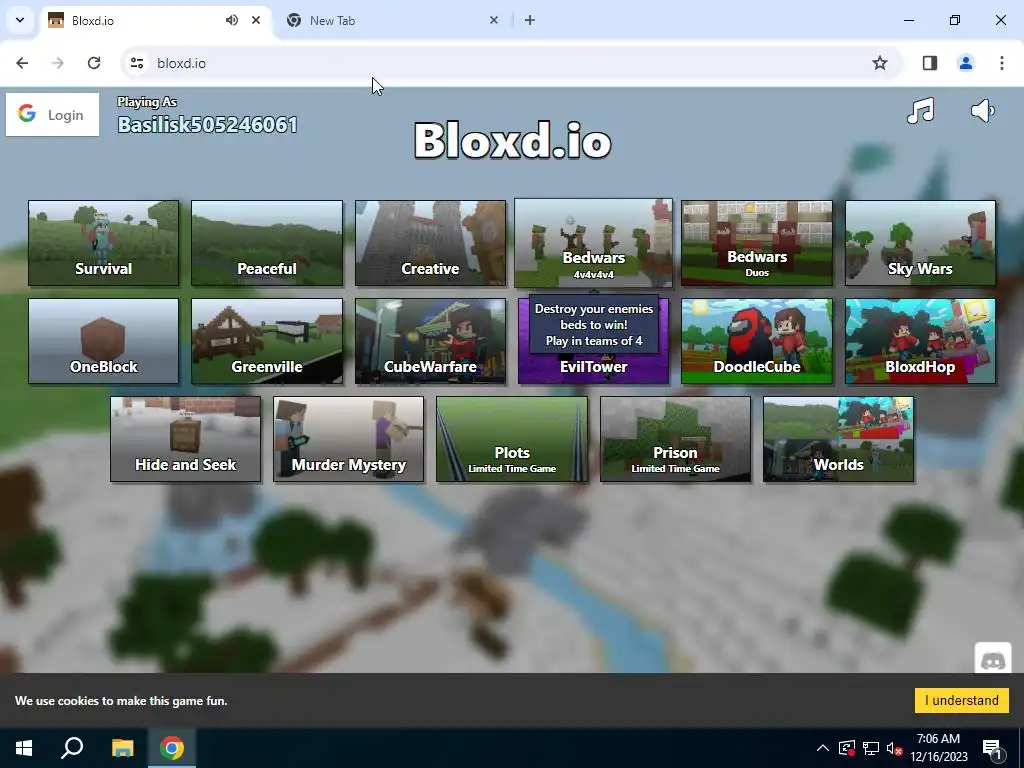Open the Peaceful game mode

point(266,243)
